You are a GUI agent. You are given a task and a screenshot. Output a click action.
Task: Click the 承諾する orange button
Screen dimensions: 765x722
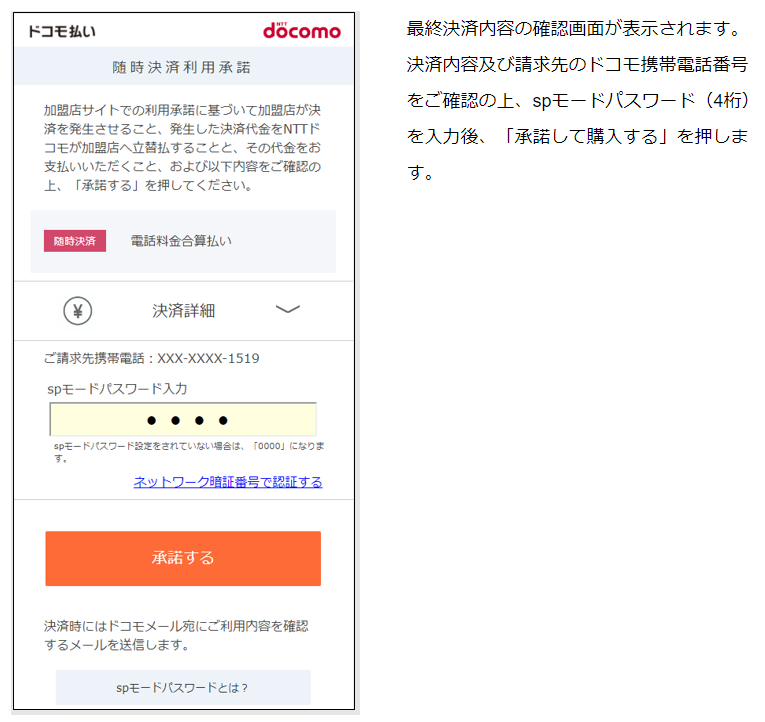(x=183, y=558)
